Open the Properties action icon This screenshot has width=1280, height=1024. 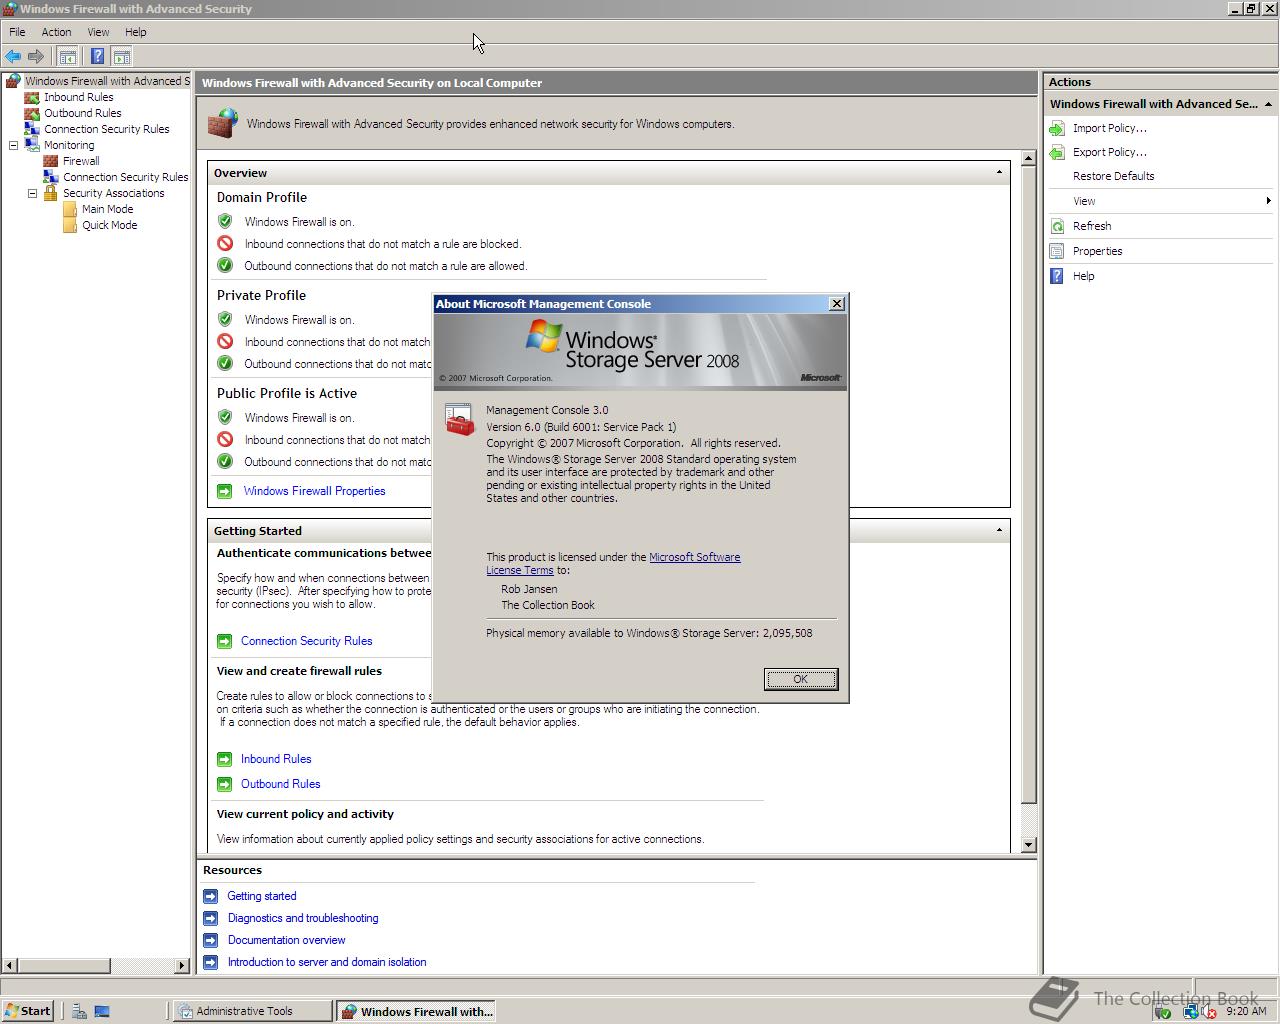(1057, 251)
